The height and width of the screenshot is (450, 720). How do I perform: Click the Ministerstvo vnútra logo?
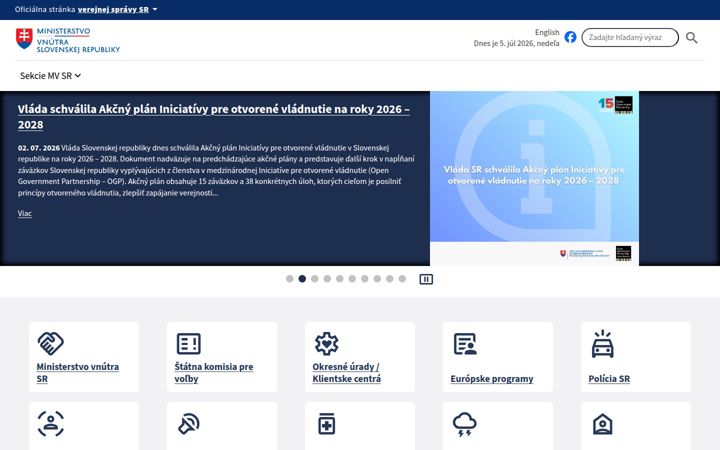pos(68,40)
